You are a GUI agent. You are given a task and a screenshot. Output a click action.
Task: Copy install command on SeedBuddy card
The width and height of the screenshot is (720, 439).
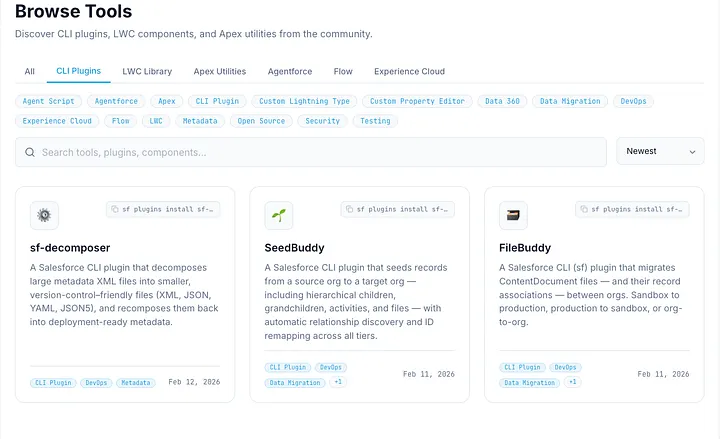click(x=398, y=209)
